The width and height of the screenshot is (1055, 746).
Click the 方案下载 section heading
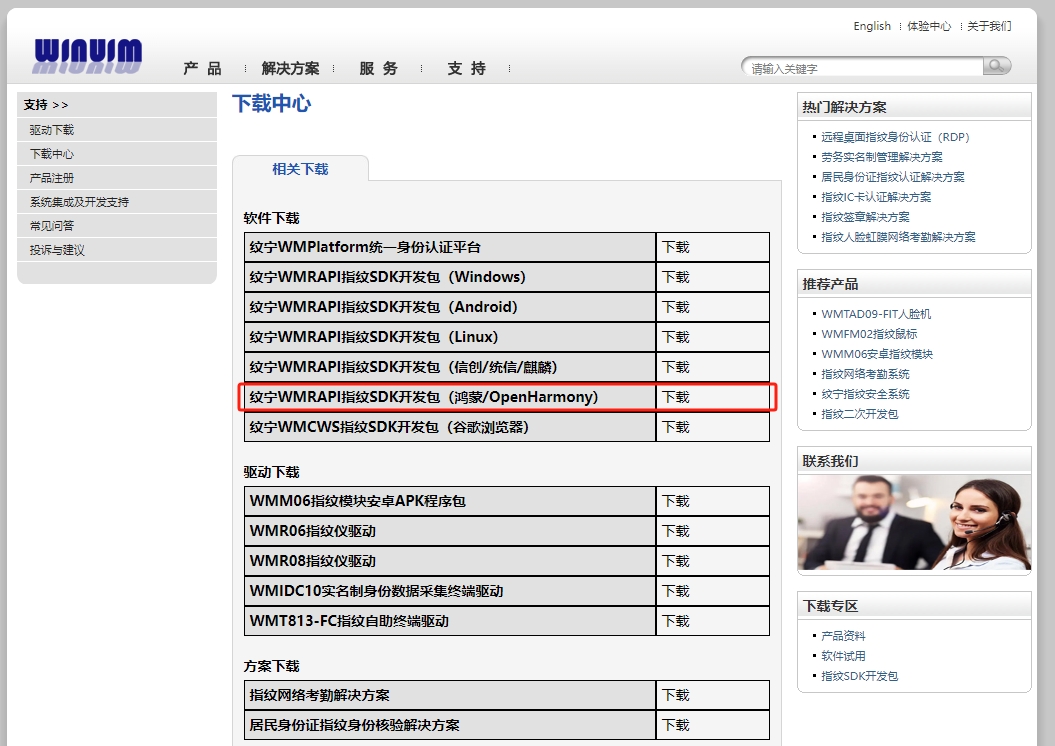[x=271, y=666]
